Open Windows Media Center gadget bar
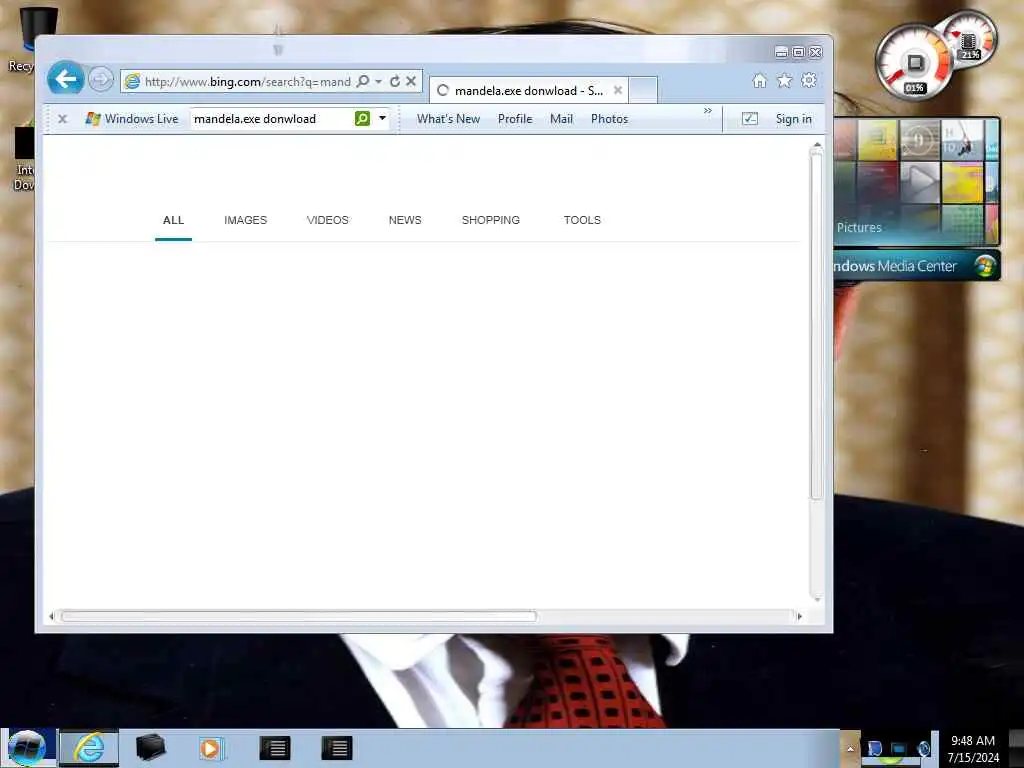The width and height of the screenshot is (1024, 768). coord(916,266)
